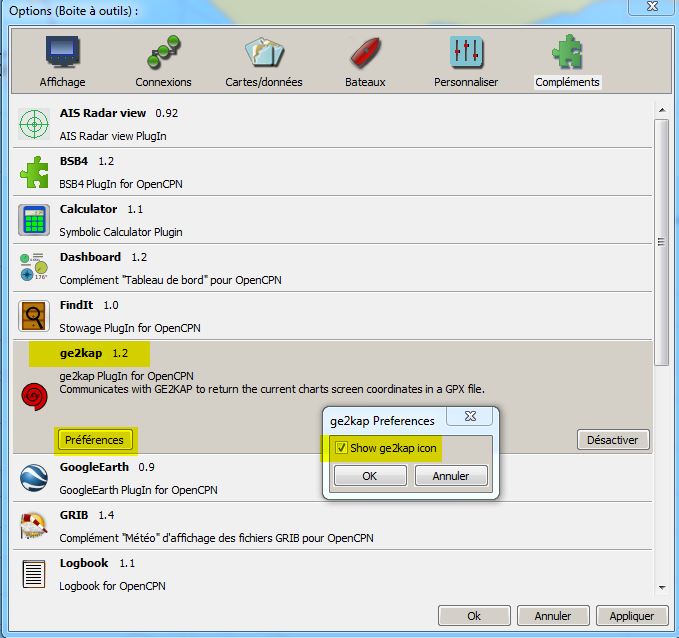Confirm ge2kap Preferences with OK
The image size is (679, 638).
tap(370, 476)
